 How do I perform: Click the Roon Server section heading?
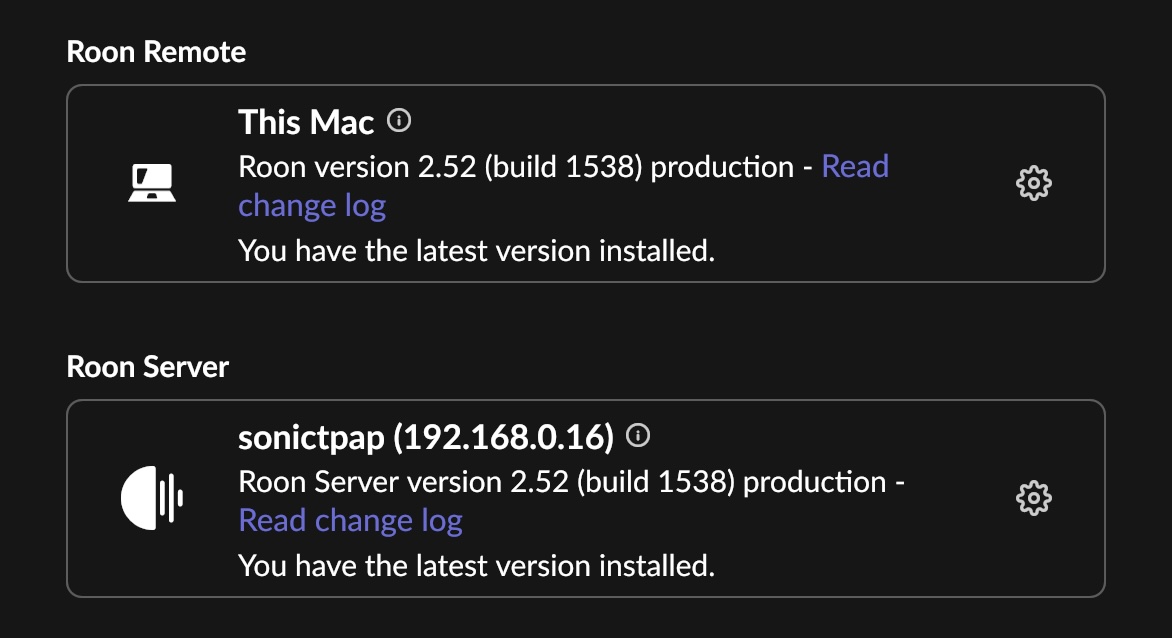tap(147, 367)
